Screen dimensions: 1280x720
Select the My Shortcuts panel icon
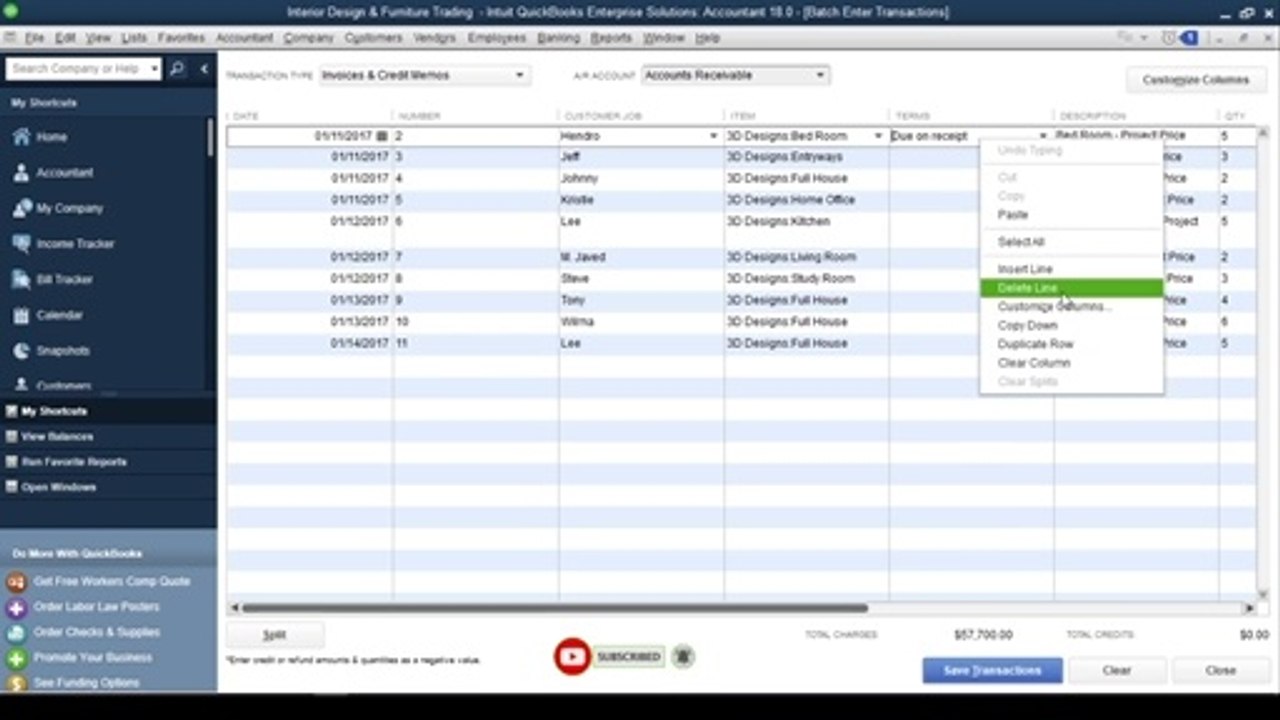click(11, 411)
